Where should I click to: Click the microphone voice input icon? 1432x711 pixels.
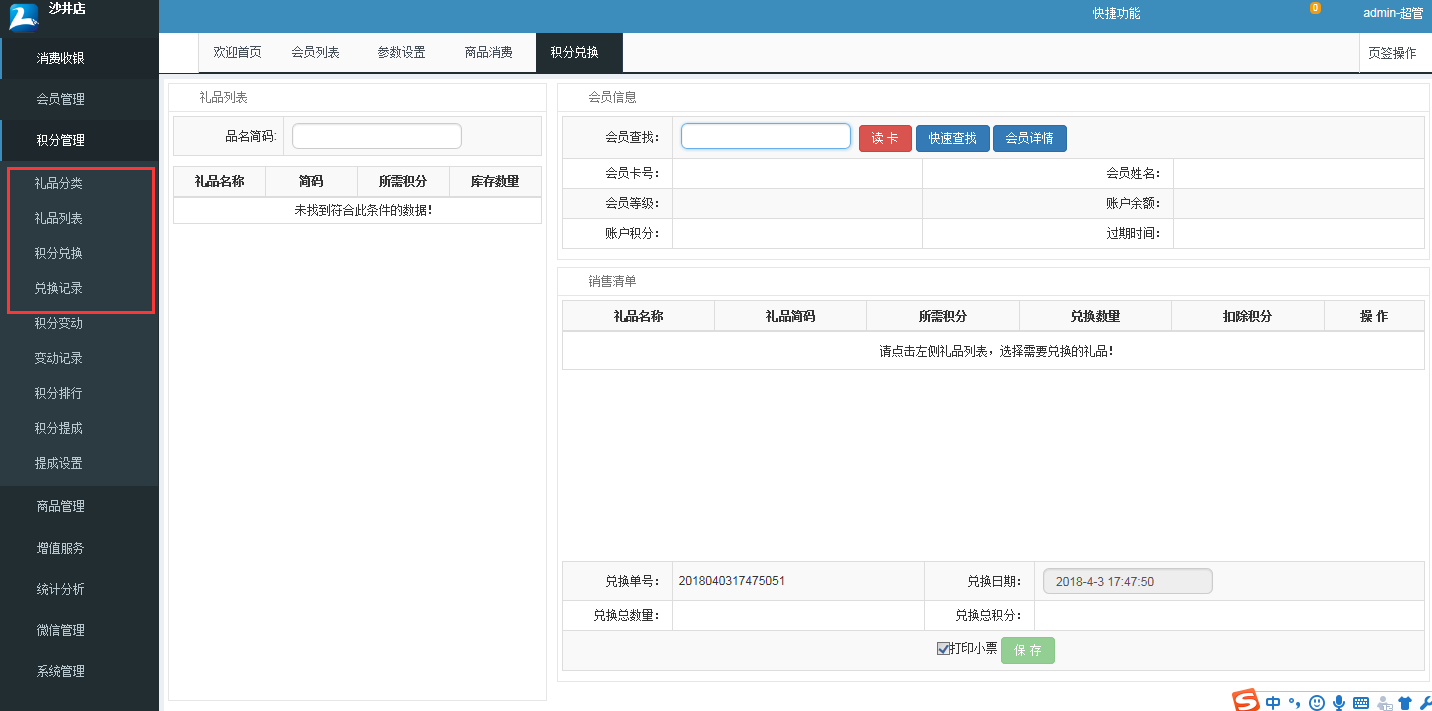[x=1339, y=703]
